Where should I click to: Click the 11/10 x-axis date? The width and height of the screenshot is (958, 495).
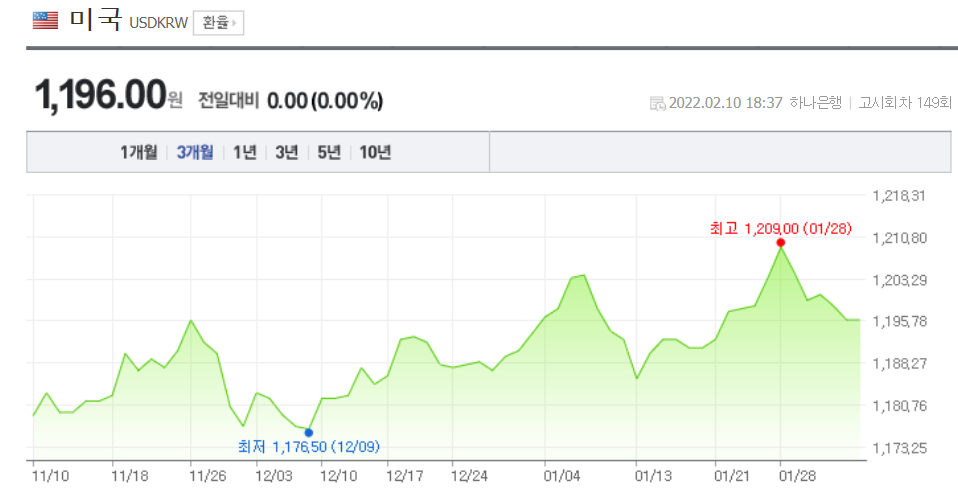click(51, 476)
